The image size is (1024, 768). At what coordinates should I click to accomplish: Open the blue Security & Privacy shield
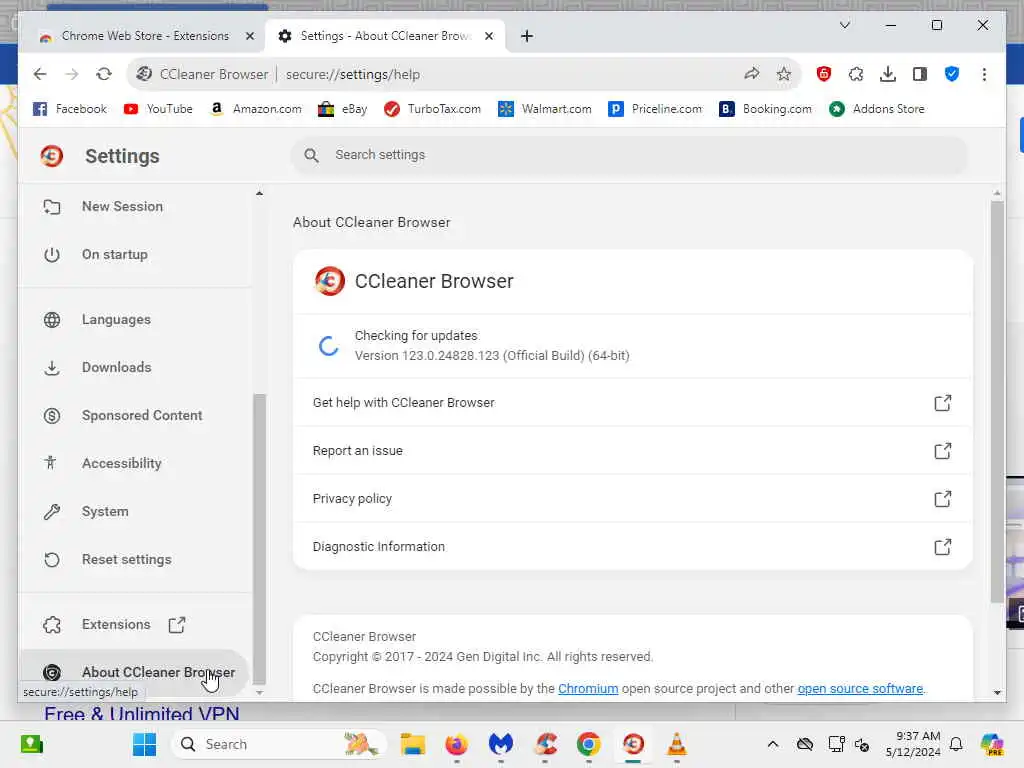(x=952, y=74)
